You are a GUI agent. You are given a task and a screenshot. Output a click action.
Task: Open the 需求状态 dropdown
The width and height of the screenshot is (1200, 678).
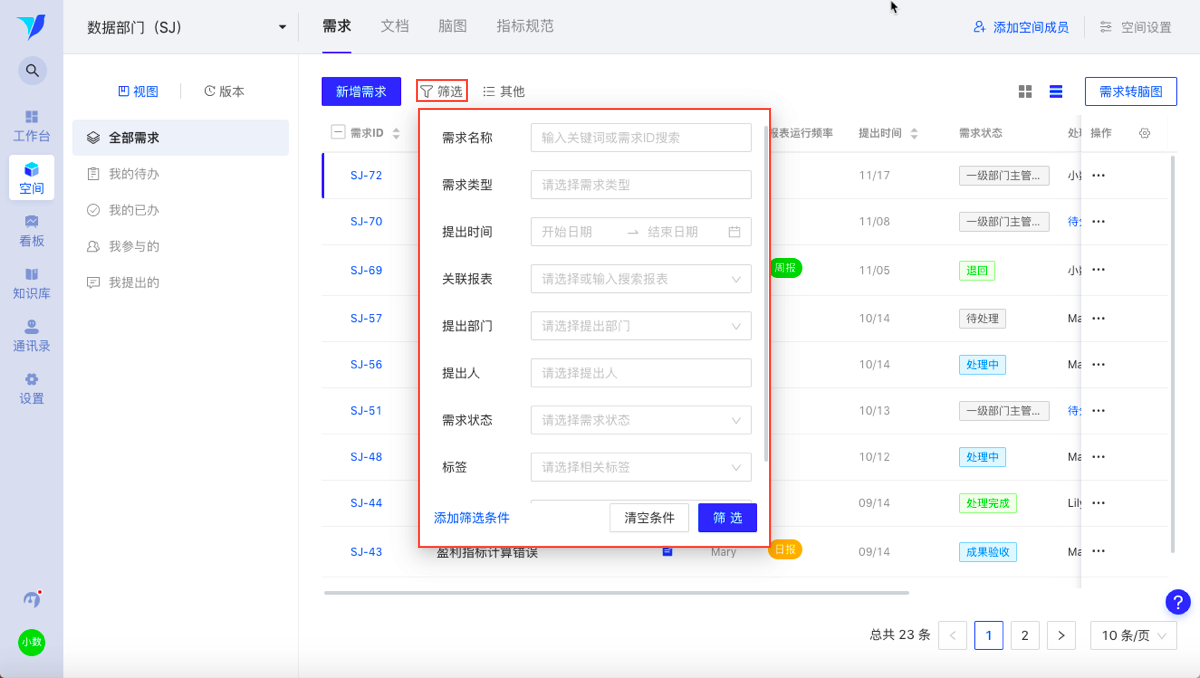(x=641, y=420)
